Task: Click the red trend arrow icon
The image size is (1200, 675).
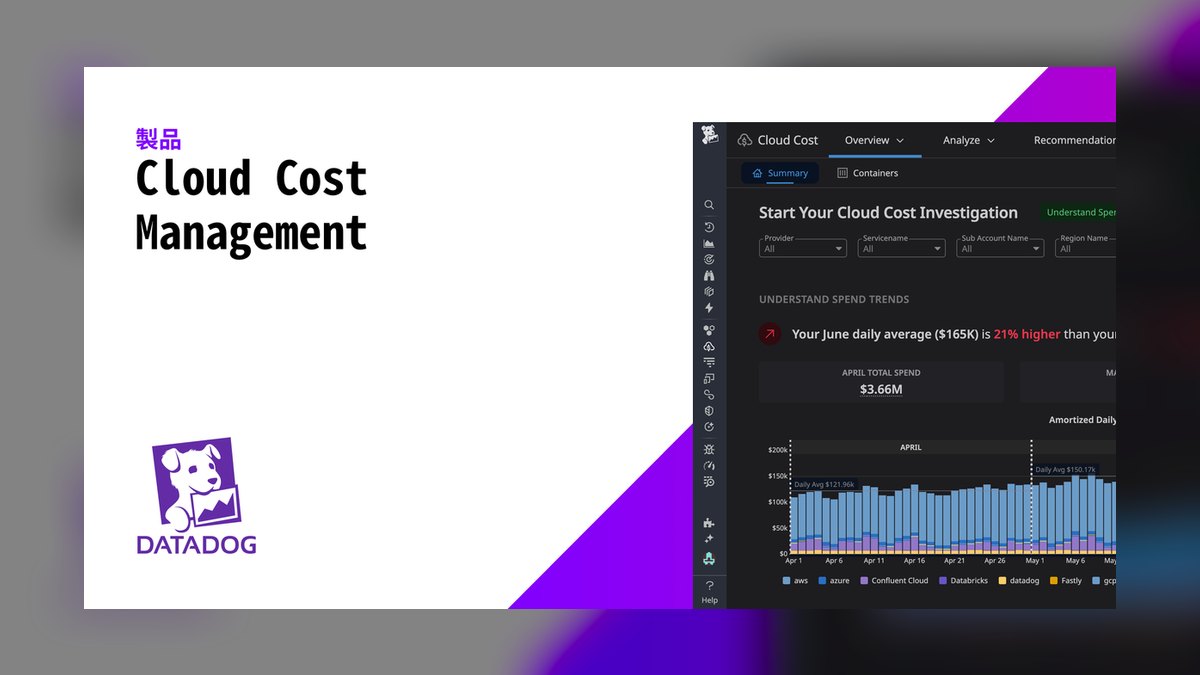Action: 769,334
